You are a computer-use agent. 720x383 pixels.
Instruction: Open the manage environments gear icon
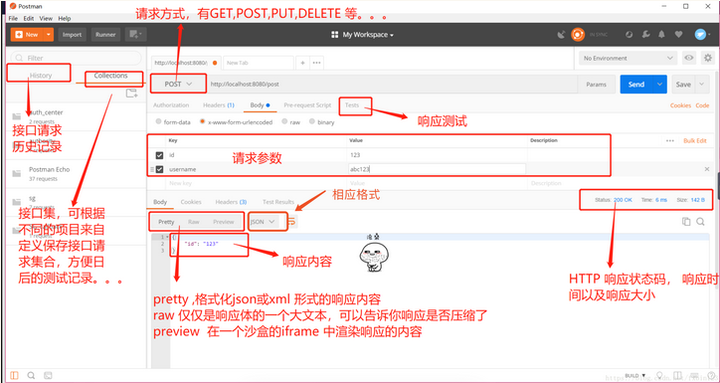click(708, 58)
